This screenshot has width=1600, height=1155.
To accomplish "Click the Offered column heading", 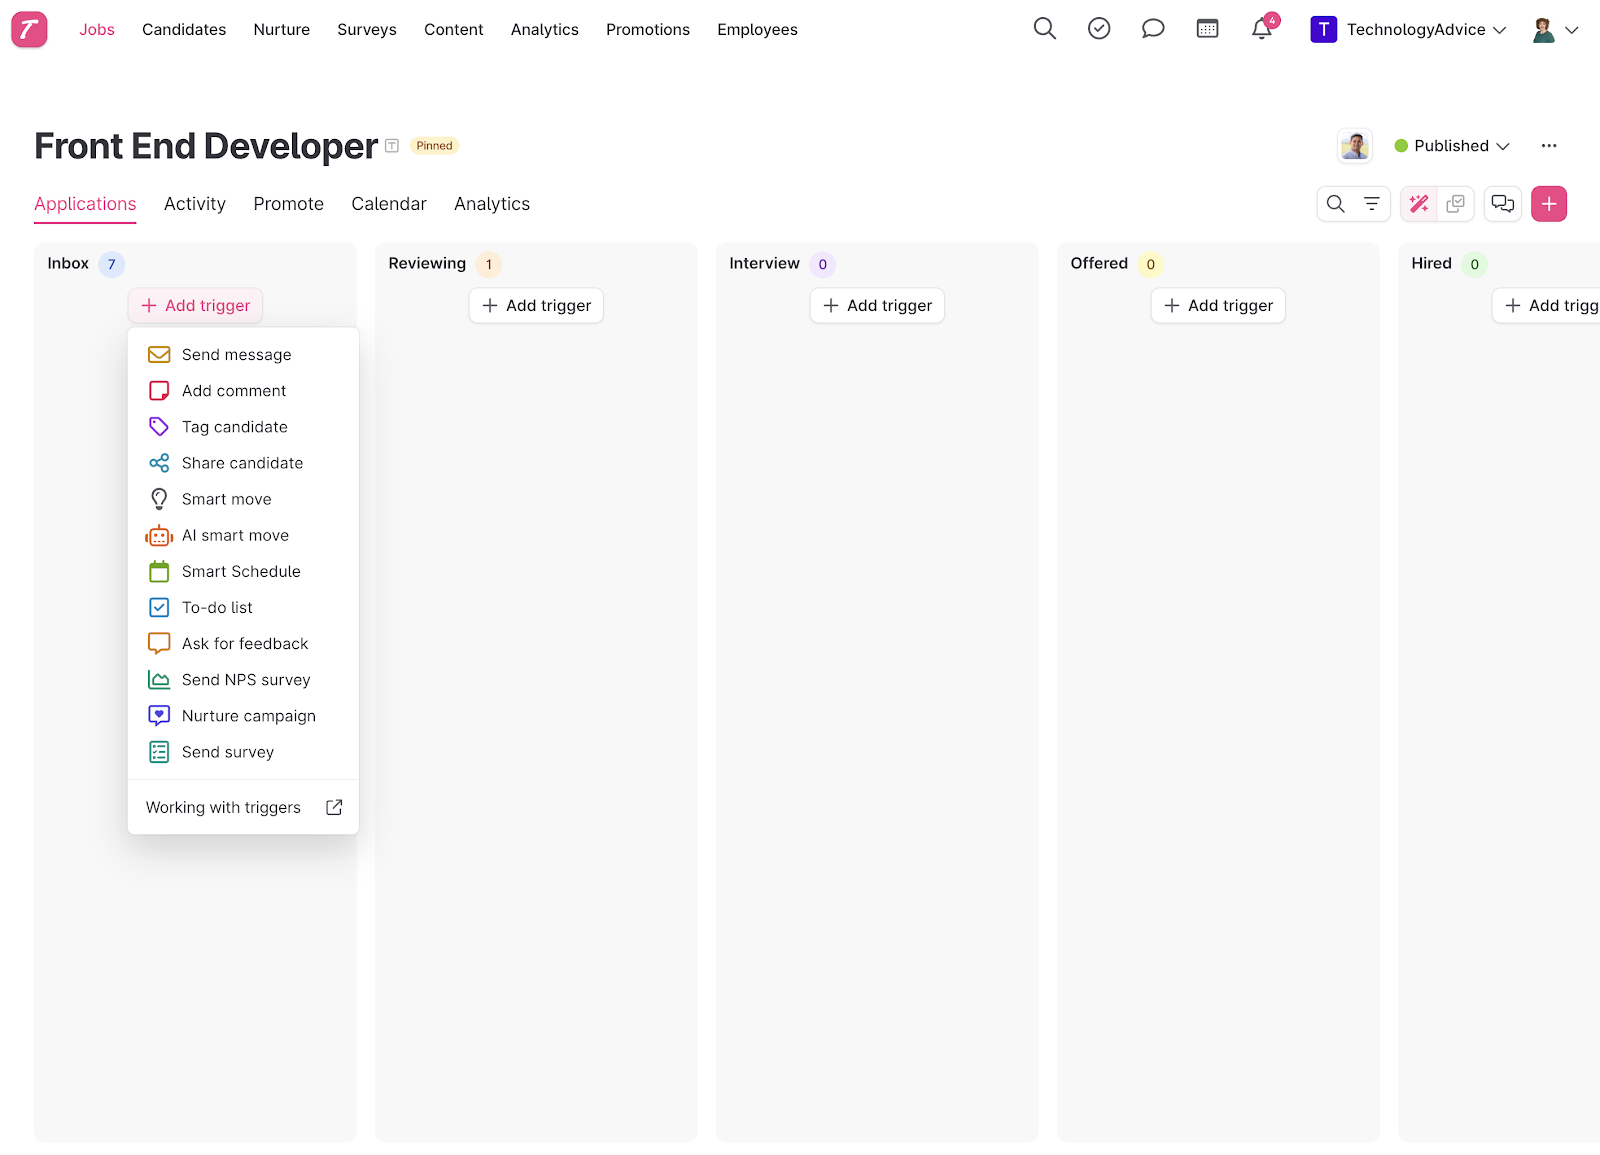I will point(1099,263).
